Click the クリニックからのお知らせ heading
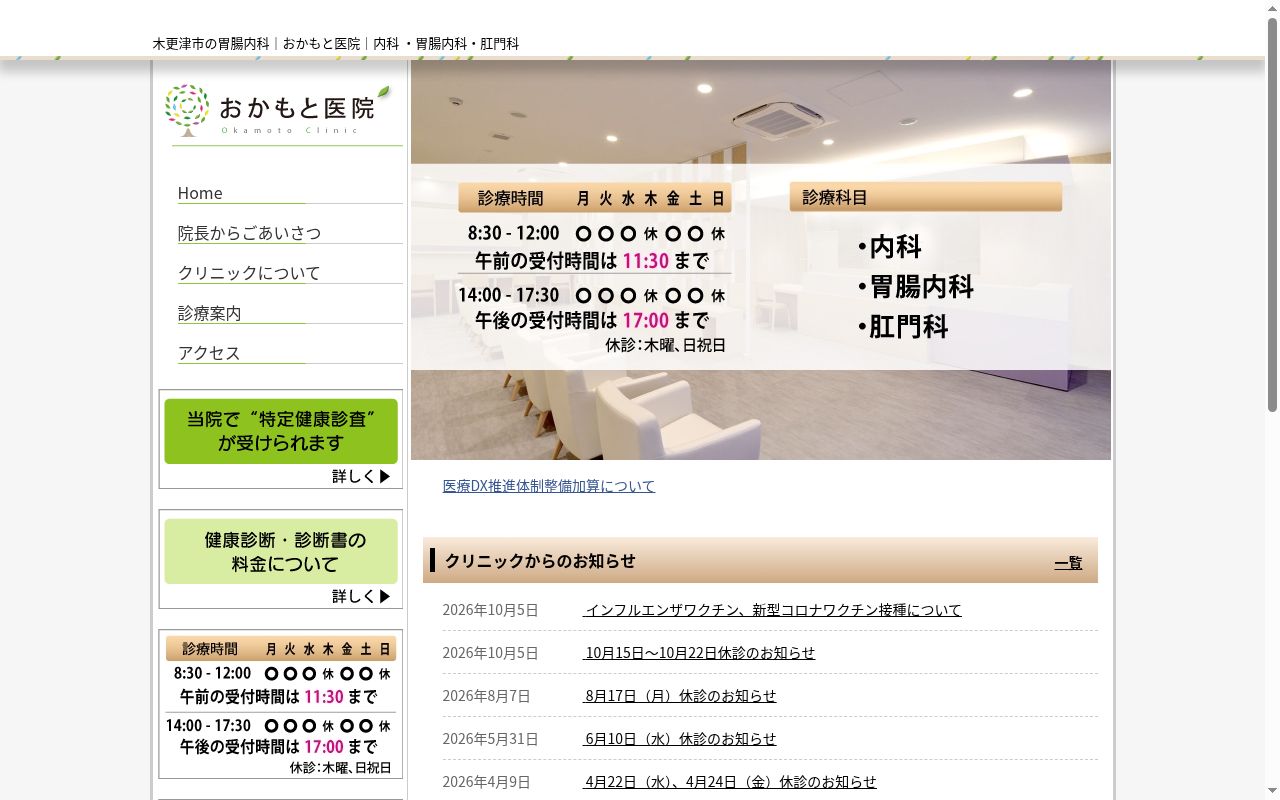 (x=540, y=561)
